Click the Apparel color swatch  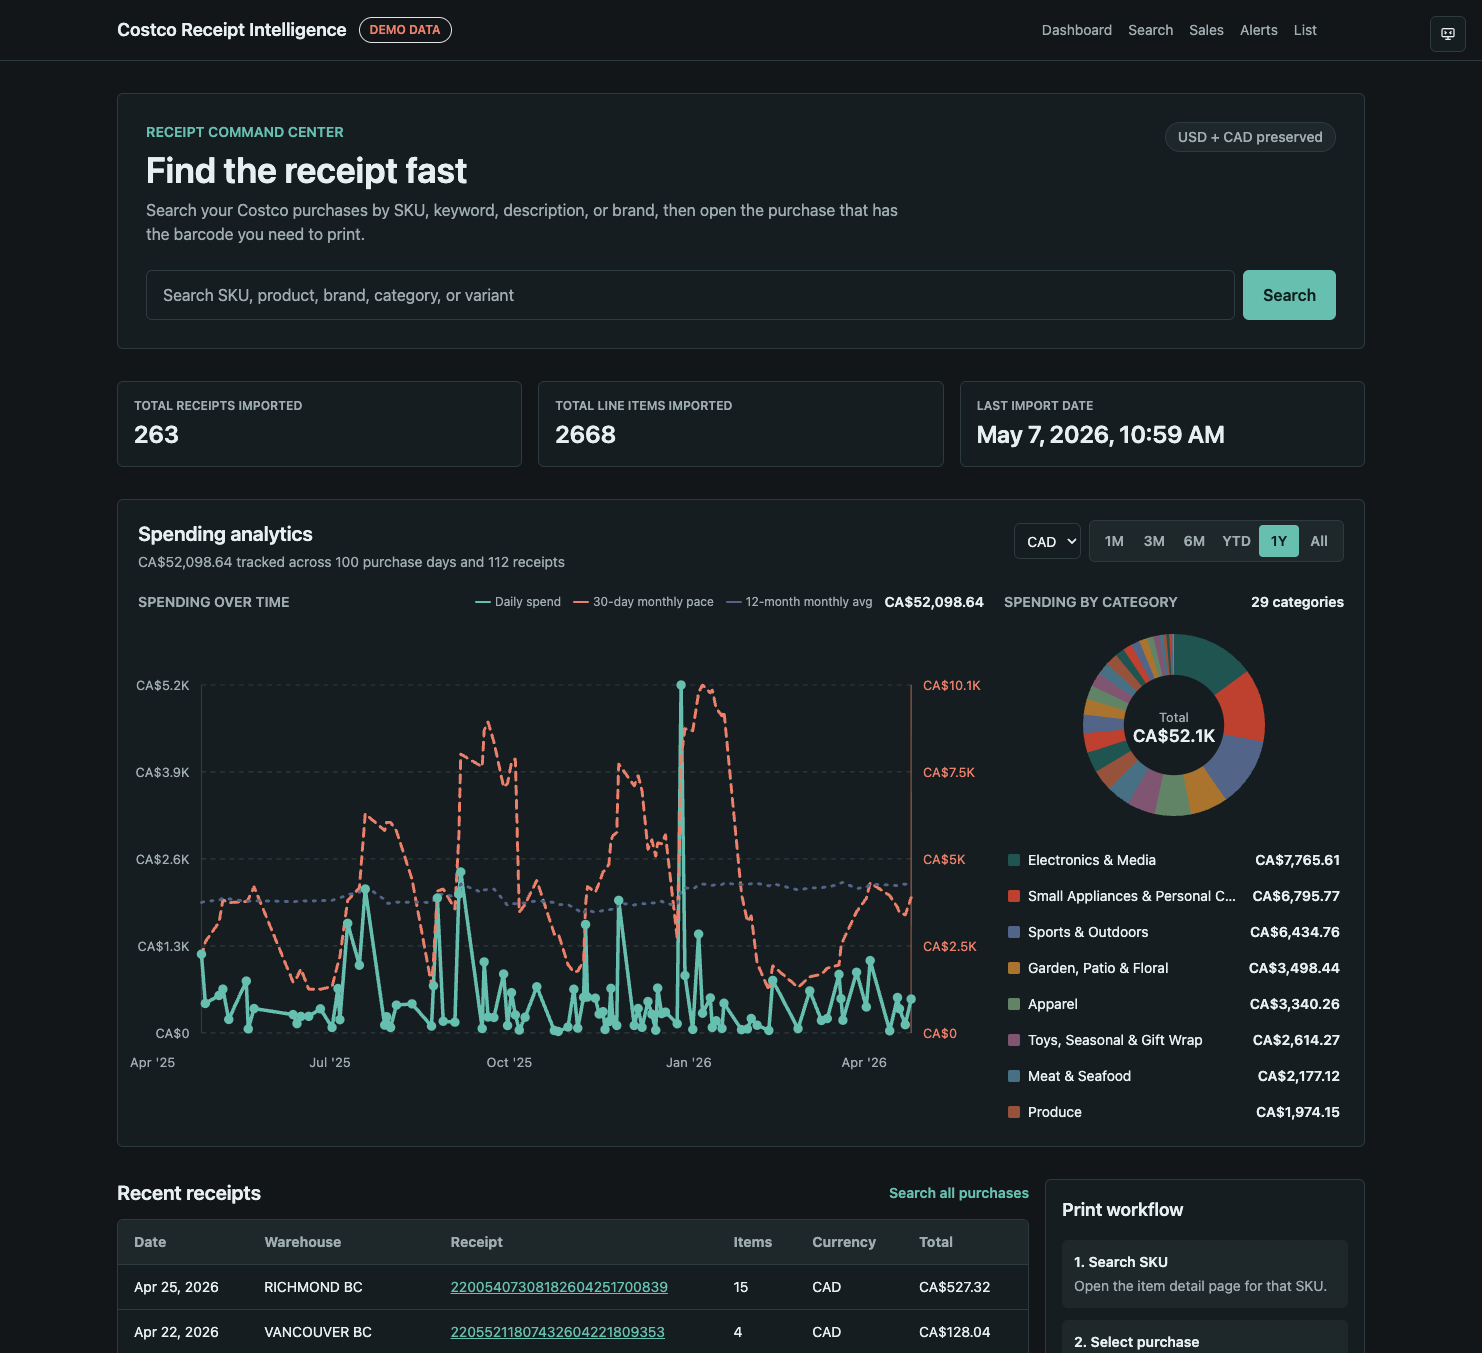point(1014,1004)
